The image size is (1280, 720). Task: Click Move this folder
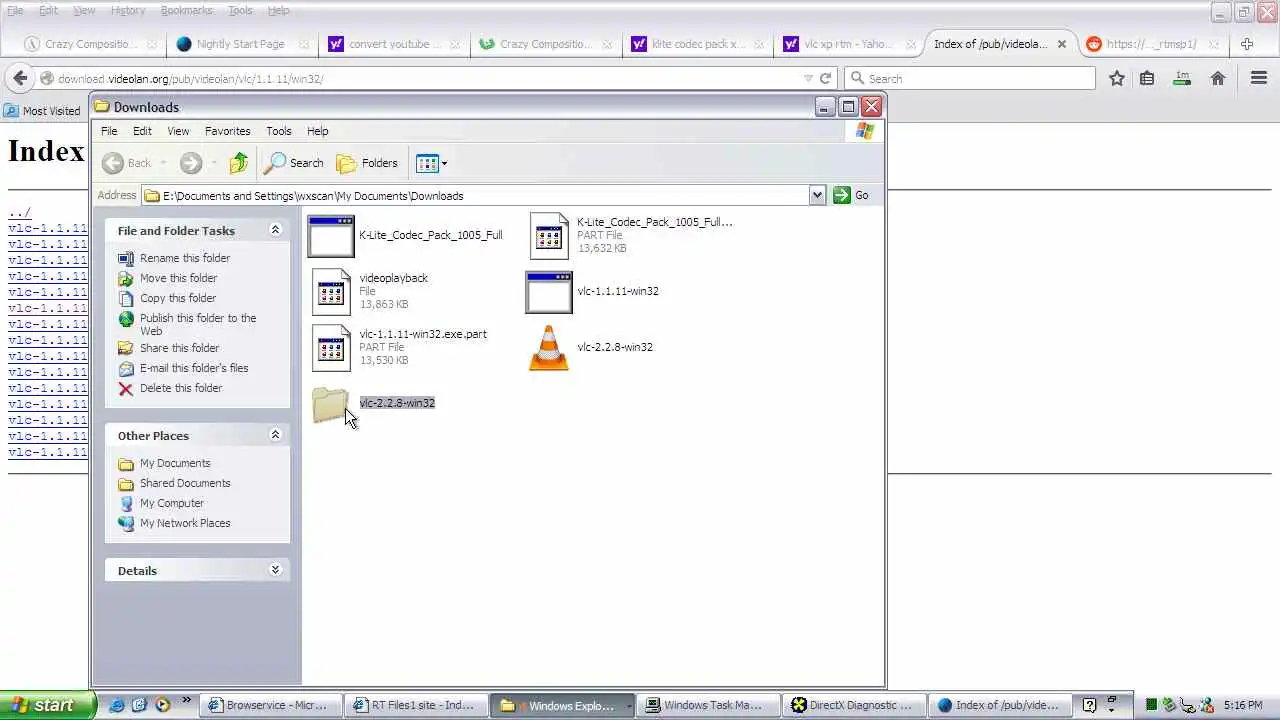(x=178, y=278)
